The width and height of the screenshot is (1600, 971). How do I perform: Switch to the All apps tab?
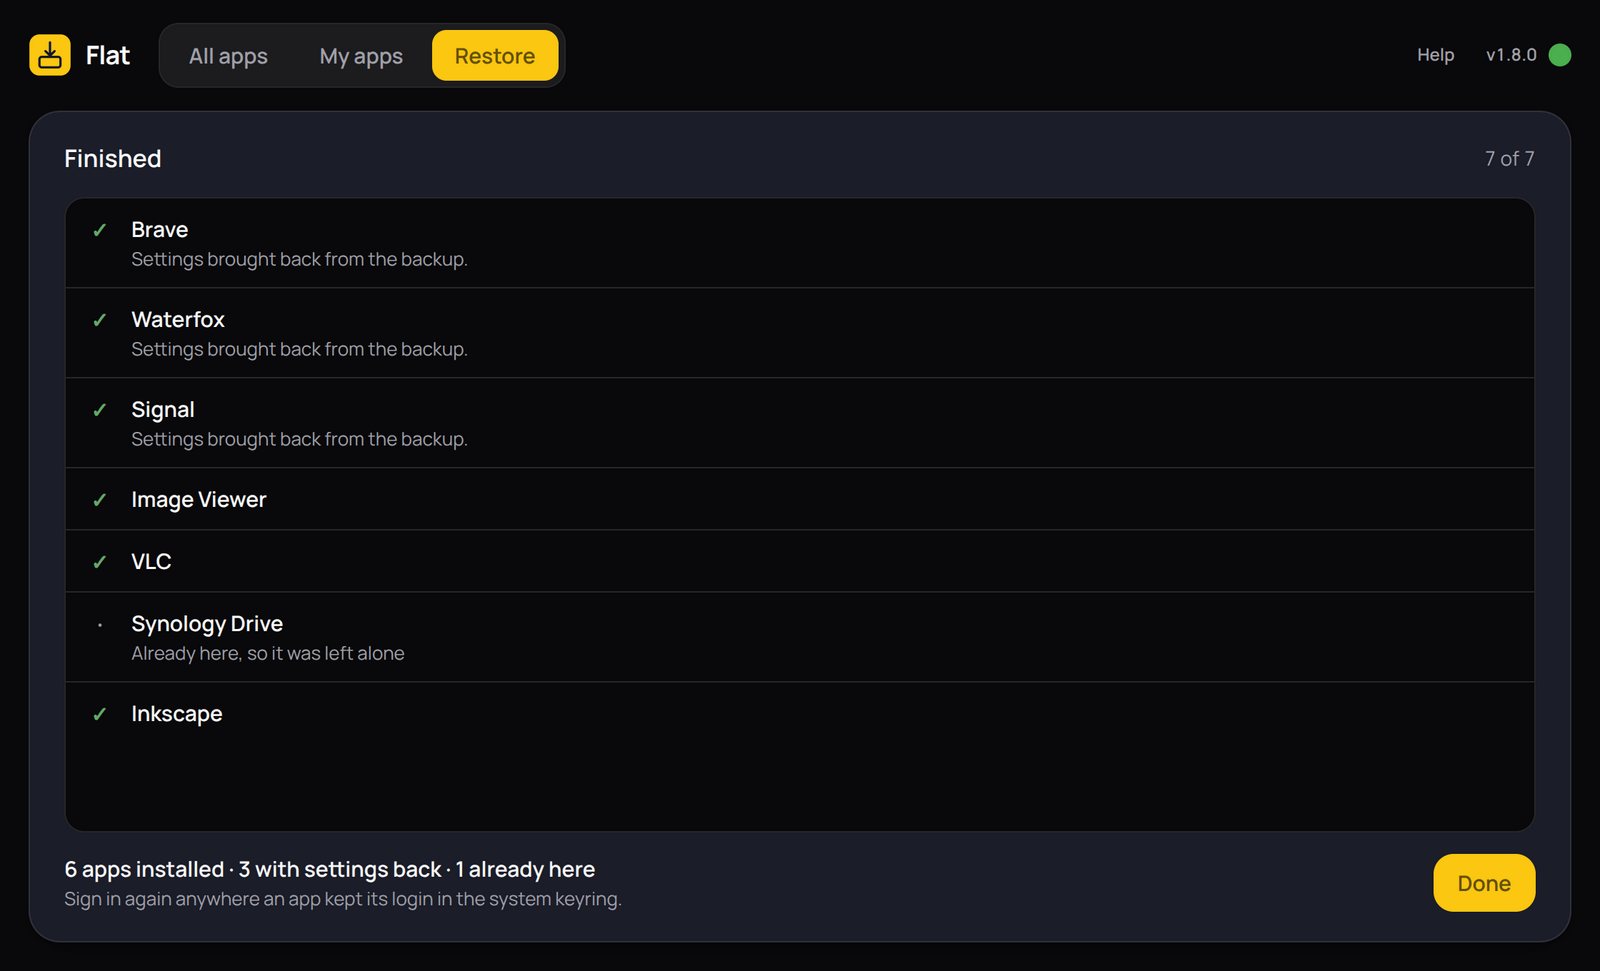[x=228, y=56]
